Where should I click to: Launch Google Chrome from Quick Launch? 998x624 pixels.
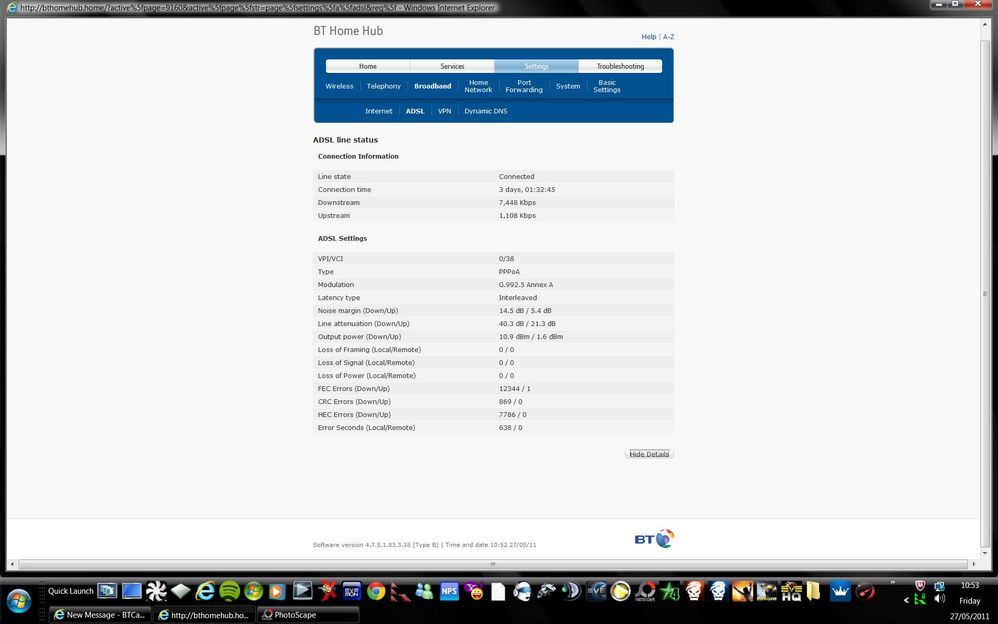coord(376,592)
